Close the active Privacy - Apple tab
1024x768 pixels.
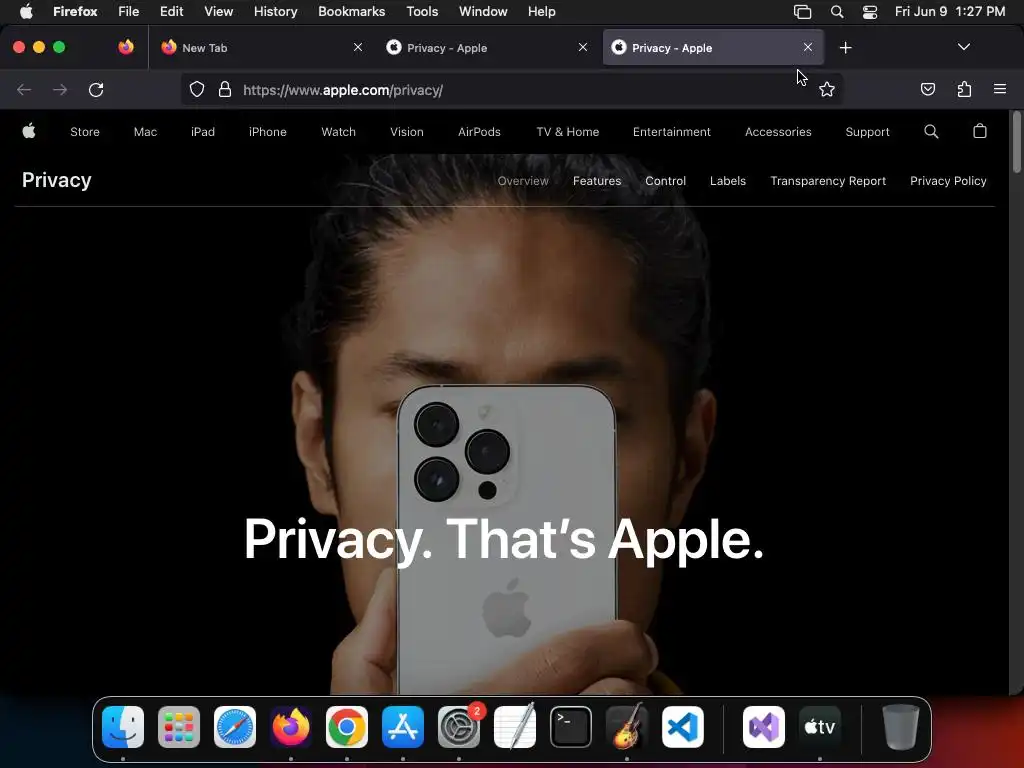[x=808, y=47]
